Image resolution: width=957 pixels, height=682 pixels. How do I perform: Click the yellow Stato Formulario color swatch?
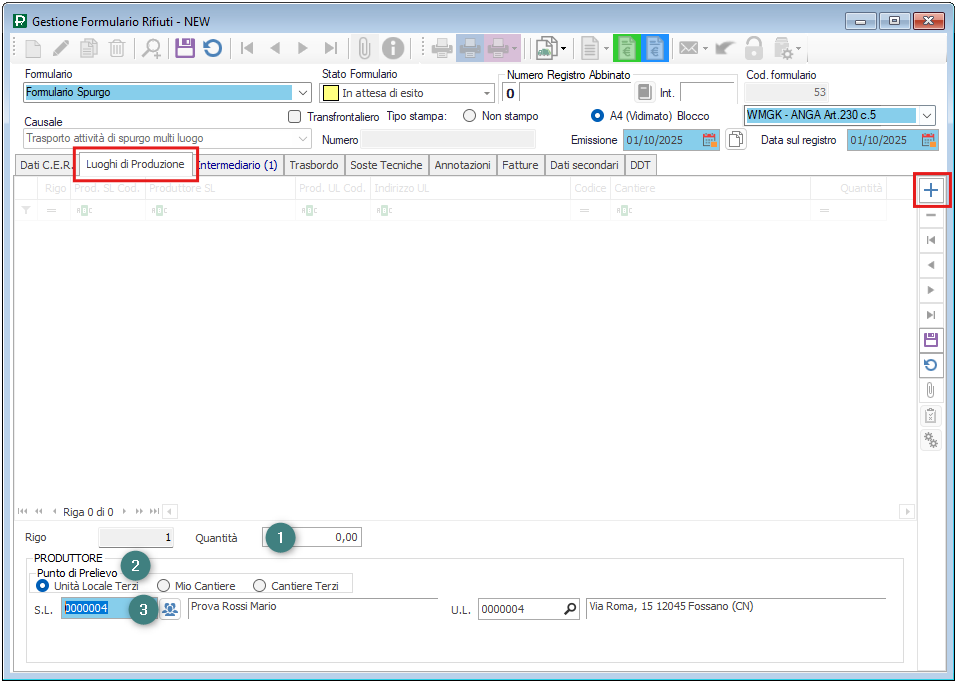tap(330, 93)
